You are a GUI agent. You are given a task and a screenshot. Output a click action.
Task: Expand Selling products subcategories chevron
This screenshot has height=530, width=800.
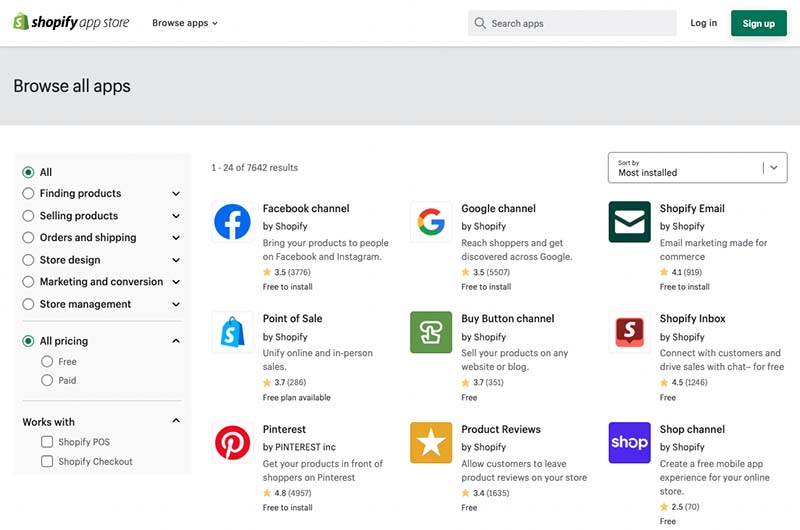click(176, 216)
